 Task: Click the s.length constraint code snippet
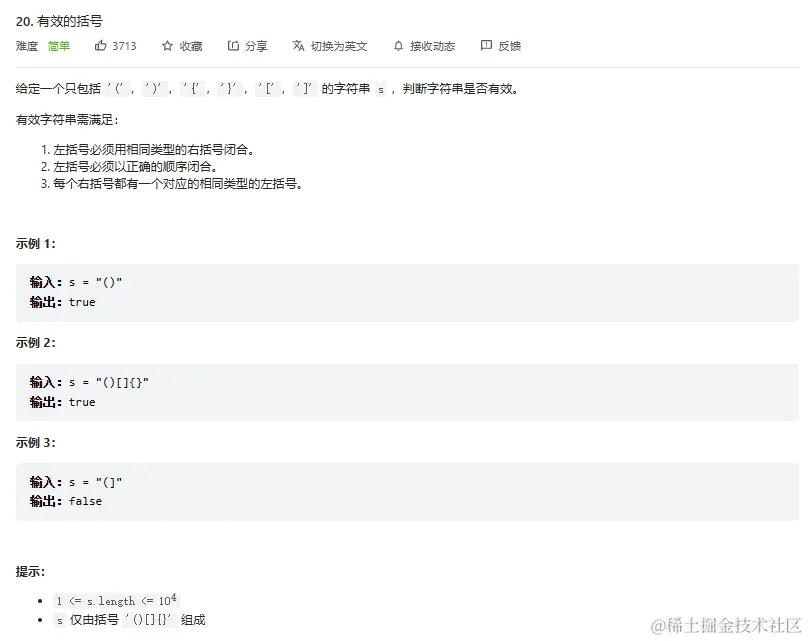tap(116, 600)
